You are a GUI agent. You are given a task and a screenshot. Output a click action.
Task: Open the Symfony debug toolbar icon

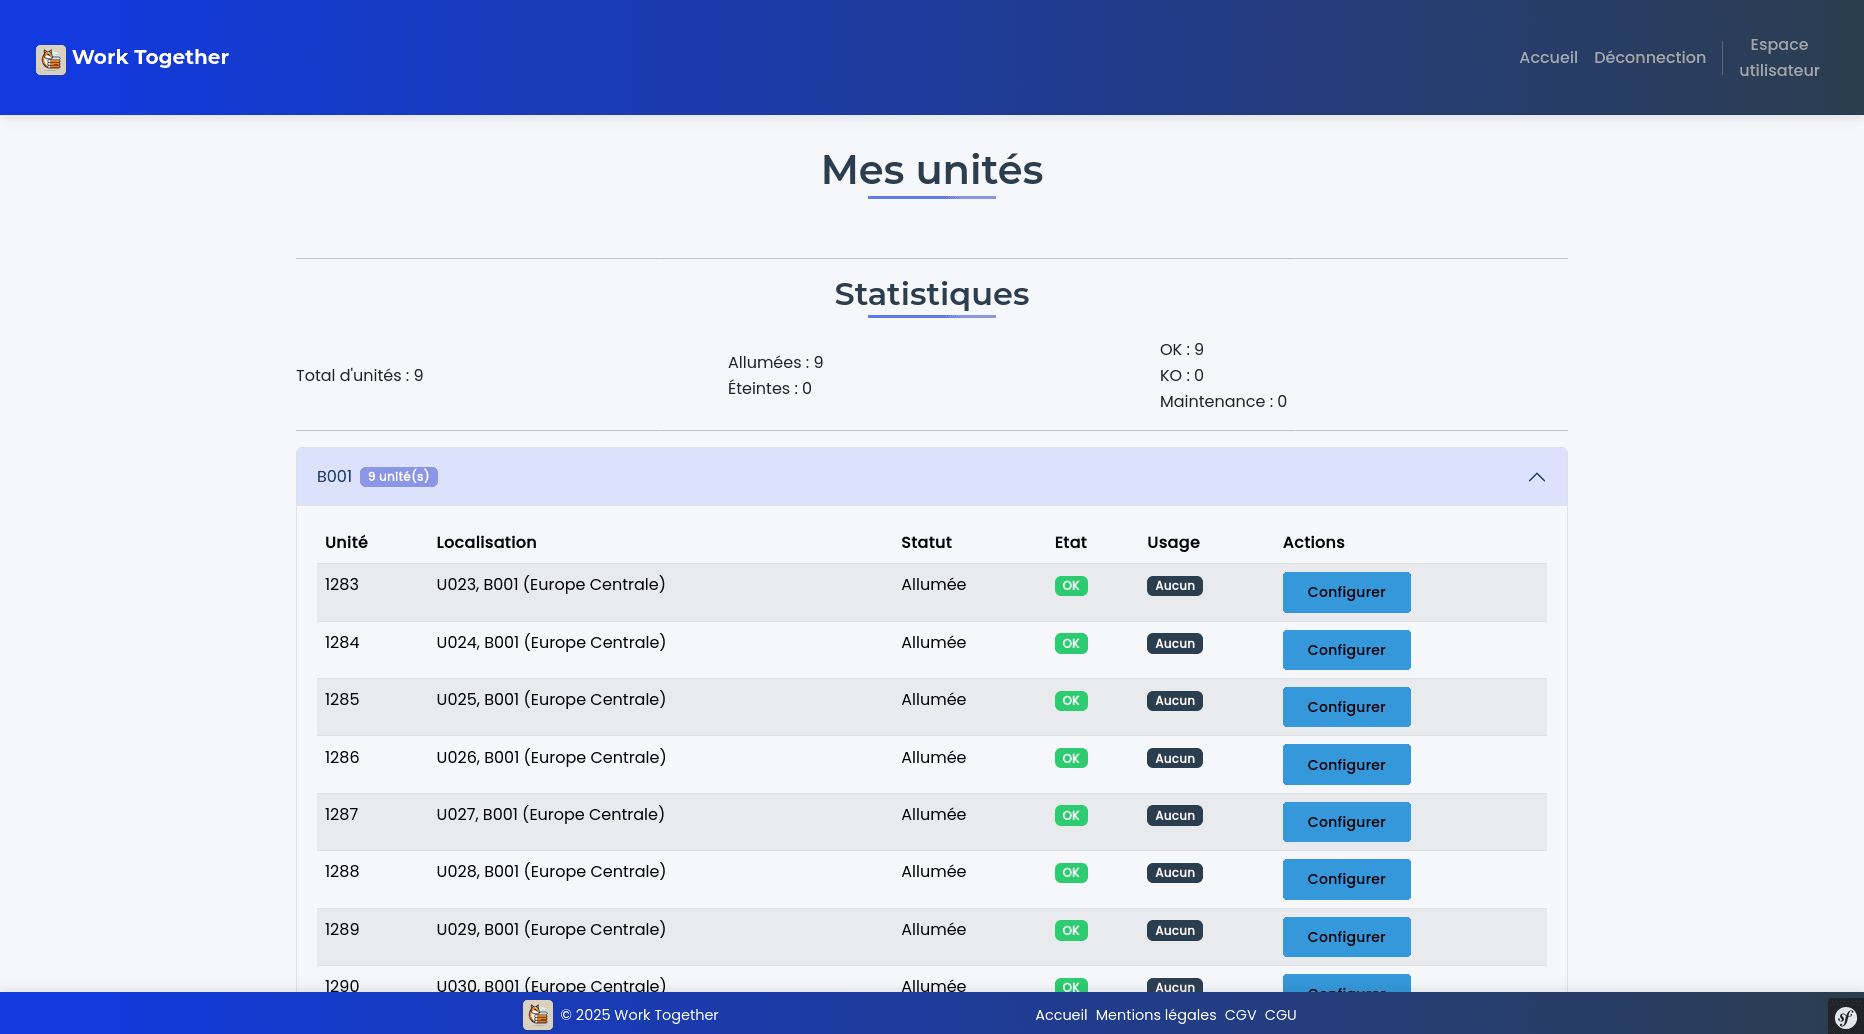pyautogui.click(x=1846, y=1017)
